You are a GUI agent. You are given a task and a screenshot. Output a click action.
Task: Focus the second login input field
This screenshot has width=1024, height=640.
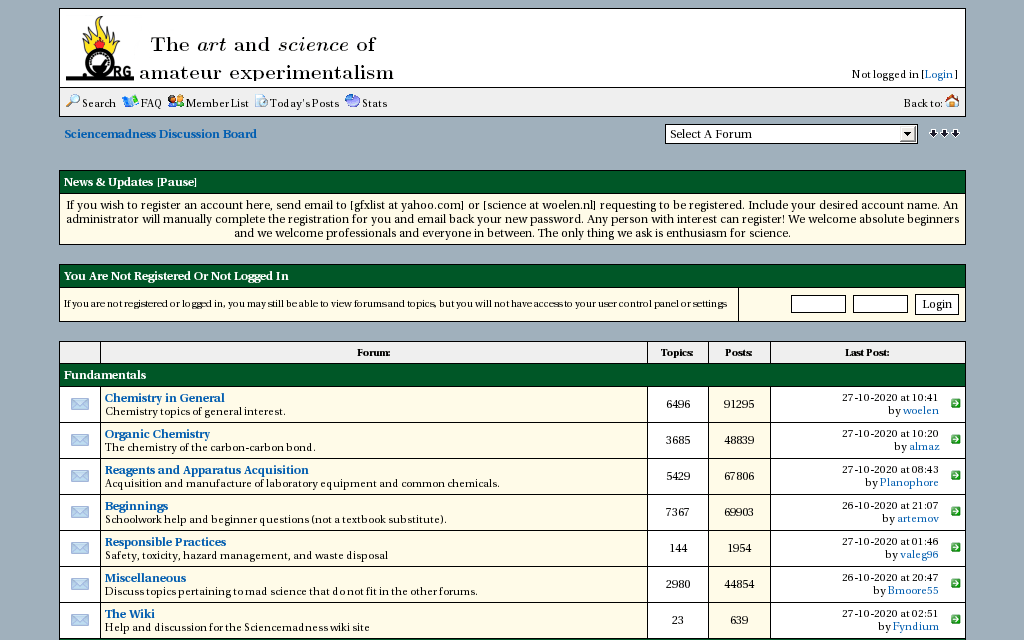(880, 304)
